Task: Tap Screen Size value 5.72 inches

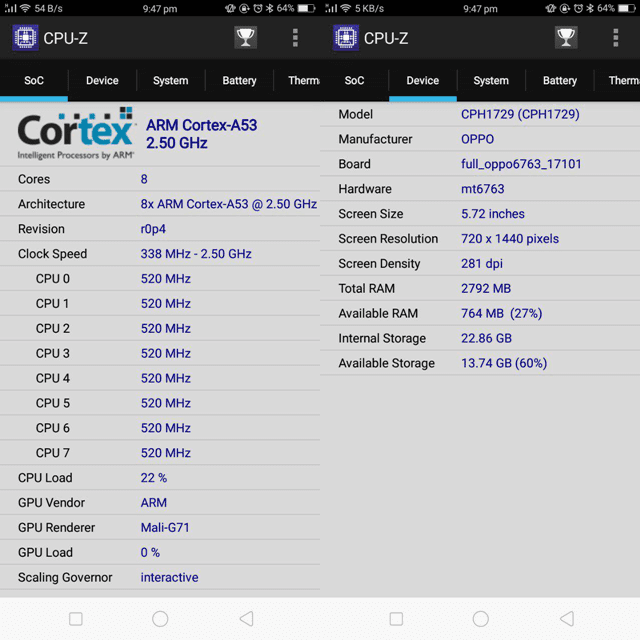Action: 493,214
